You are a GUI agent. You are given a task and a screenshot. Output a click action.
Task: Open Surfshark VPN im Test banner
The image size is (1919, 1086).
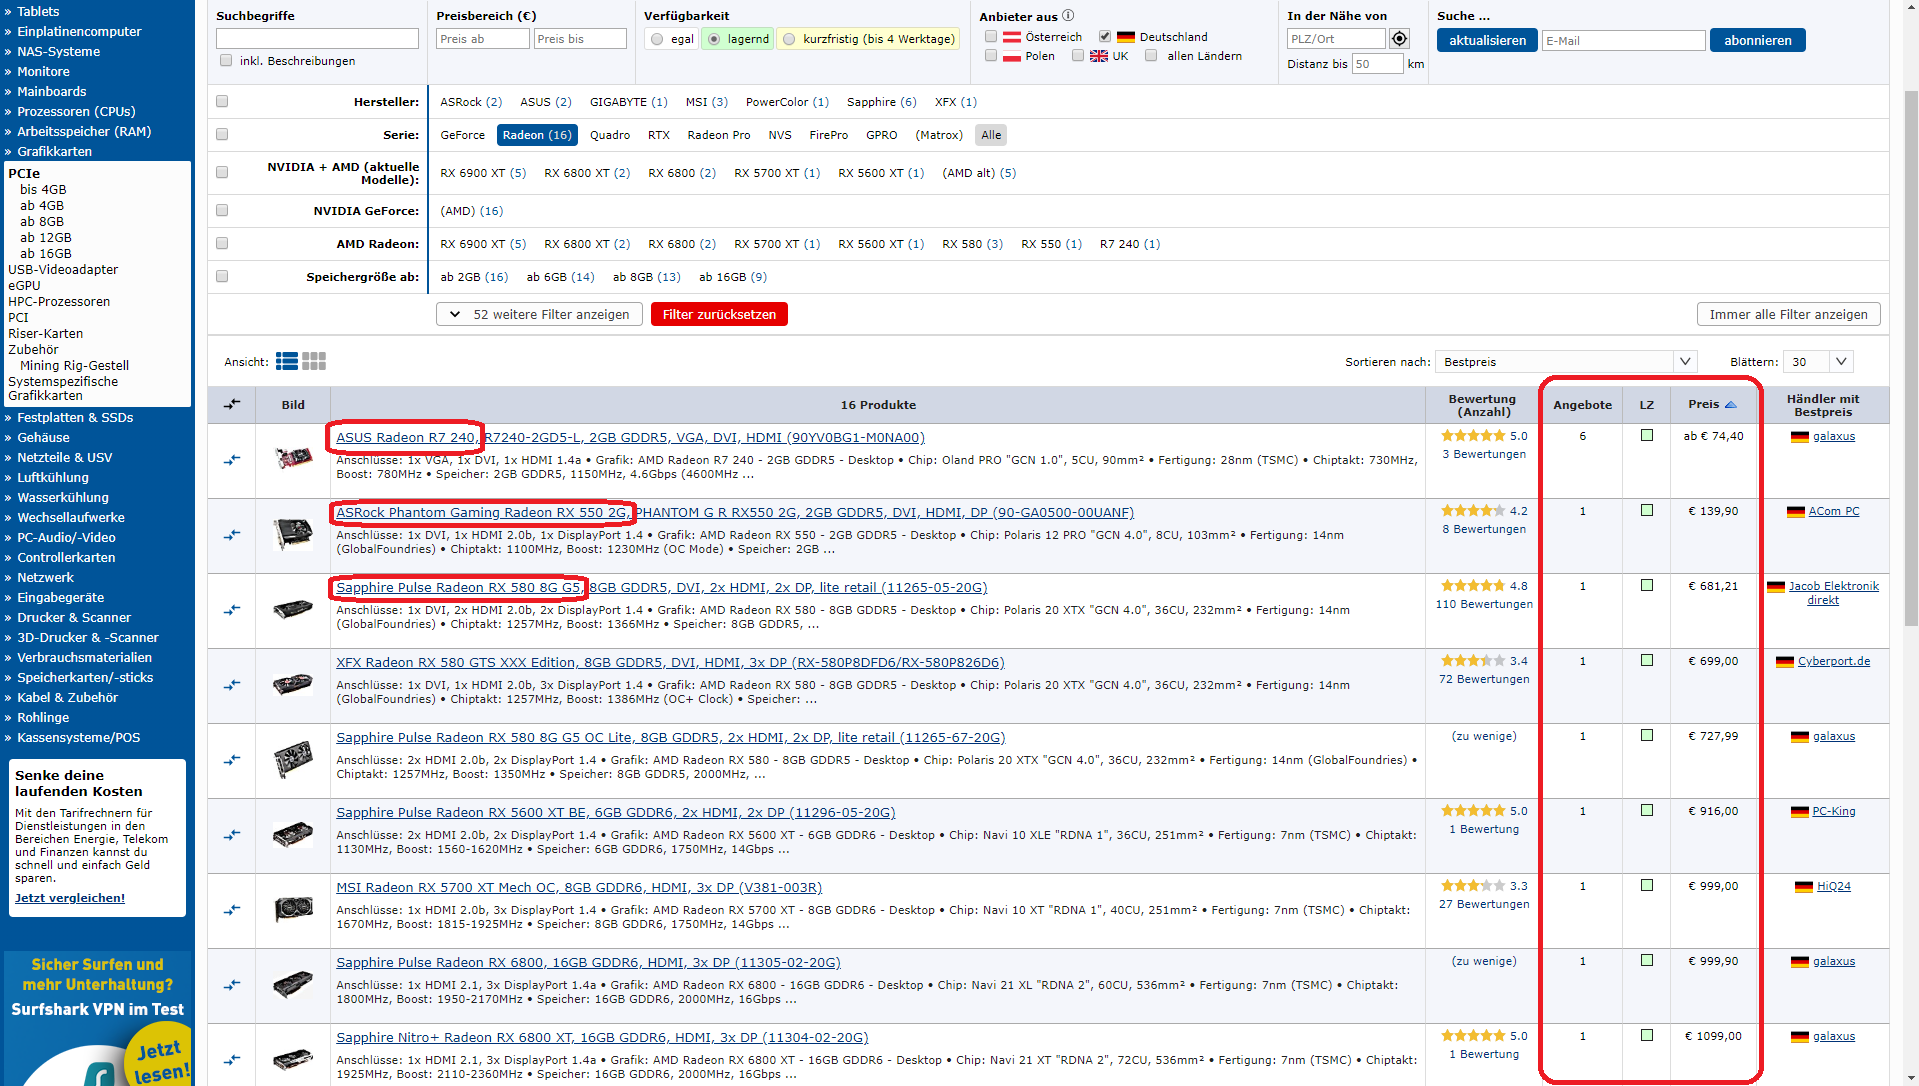[x=97, y=1018]
